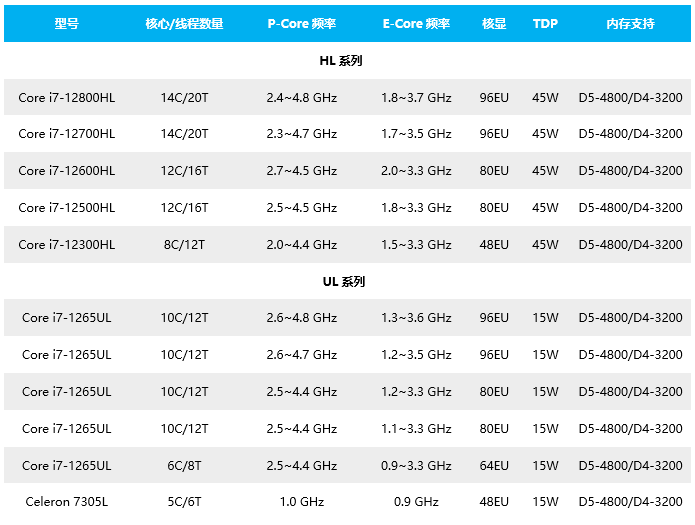Select 14C/20T in the i7-12700HL row
The height and width of the screenshot is (525, 695).
point(184,133)
